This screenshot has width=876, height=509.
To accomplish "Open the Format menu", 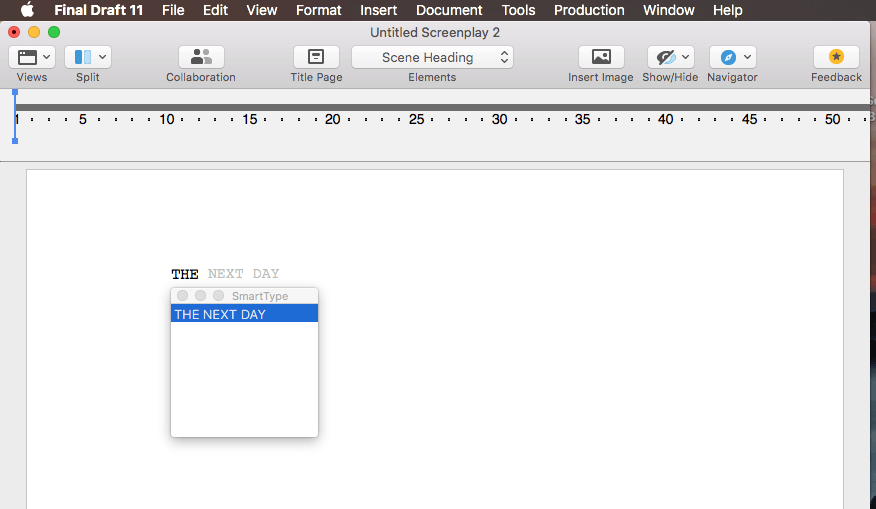I will tap(318, 10).
